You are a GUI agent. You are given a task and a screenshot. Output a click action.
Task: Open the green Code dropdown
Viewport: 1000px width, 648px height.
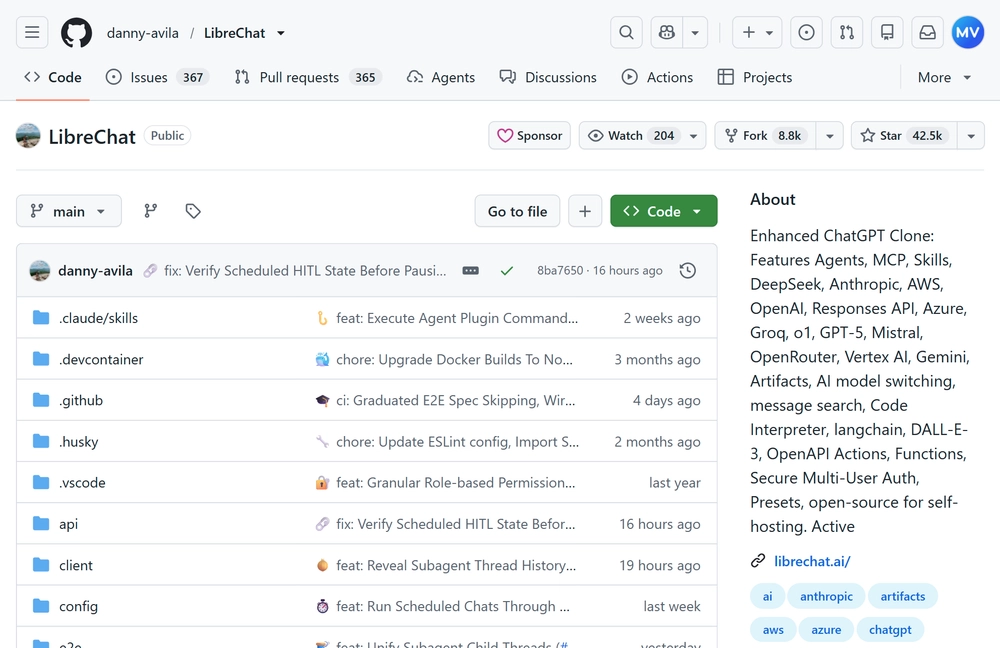pos(663,211)
